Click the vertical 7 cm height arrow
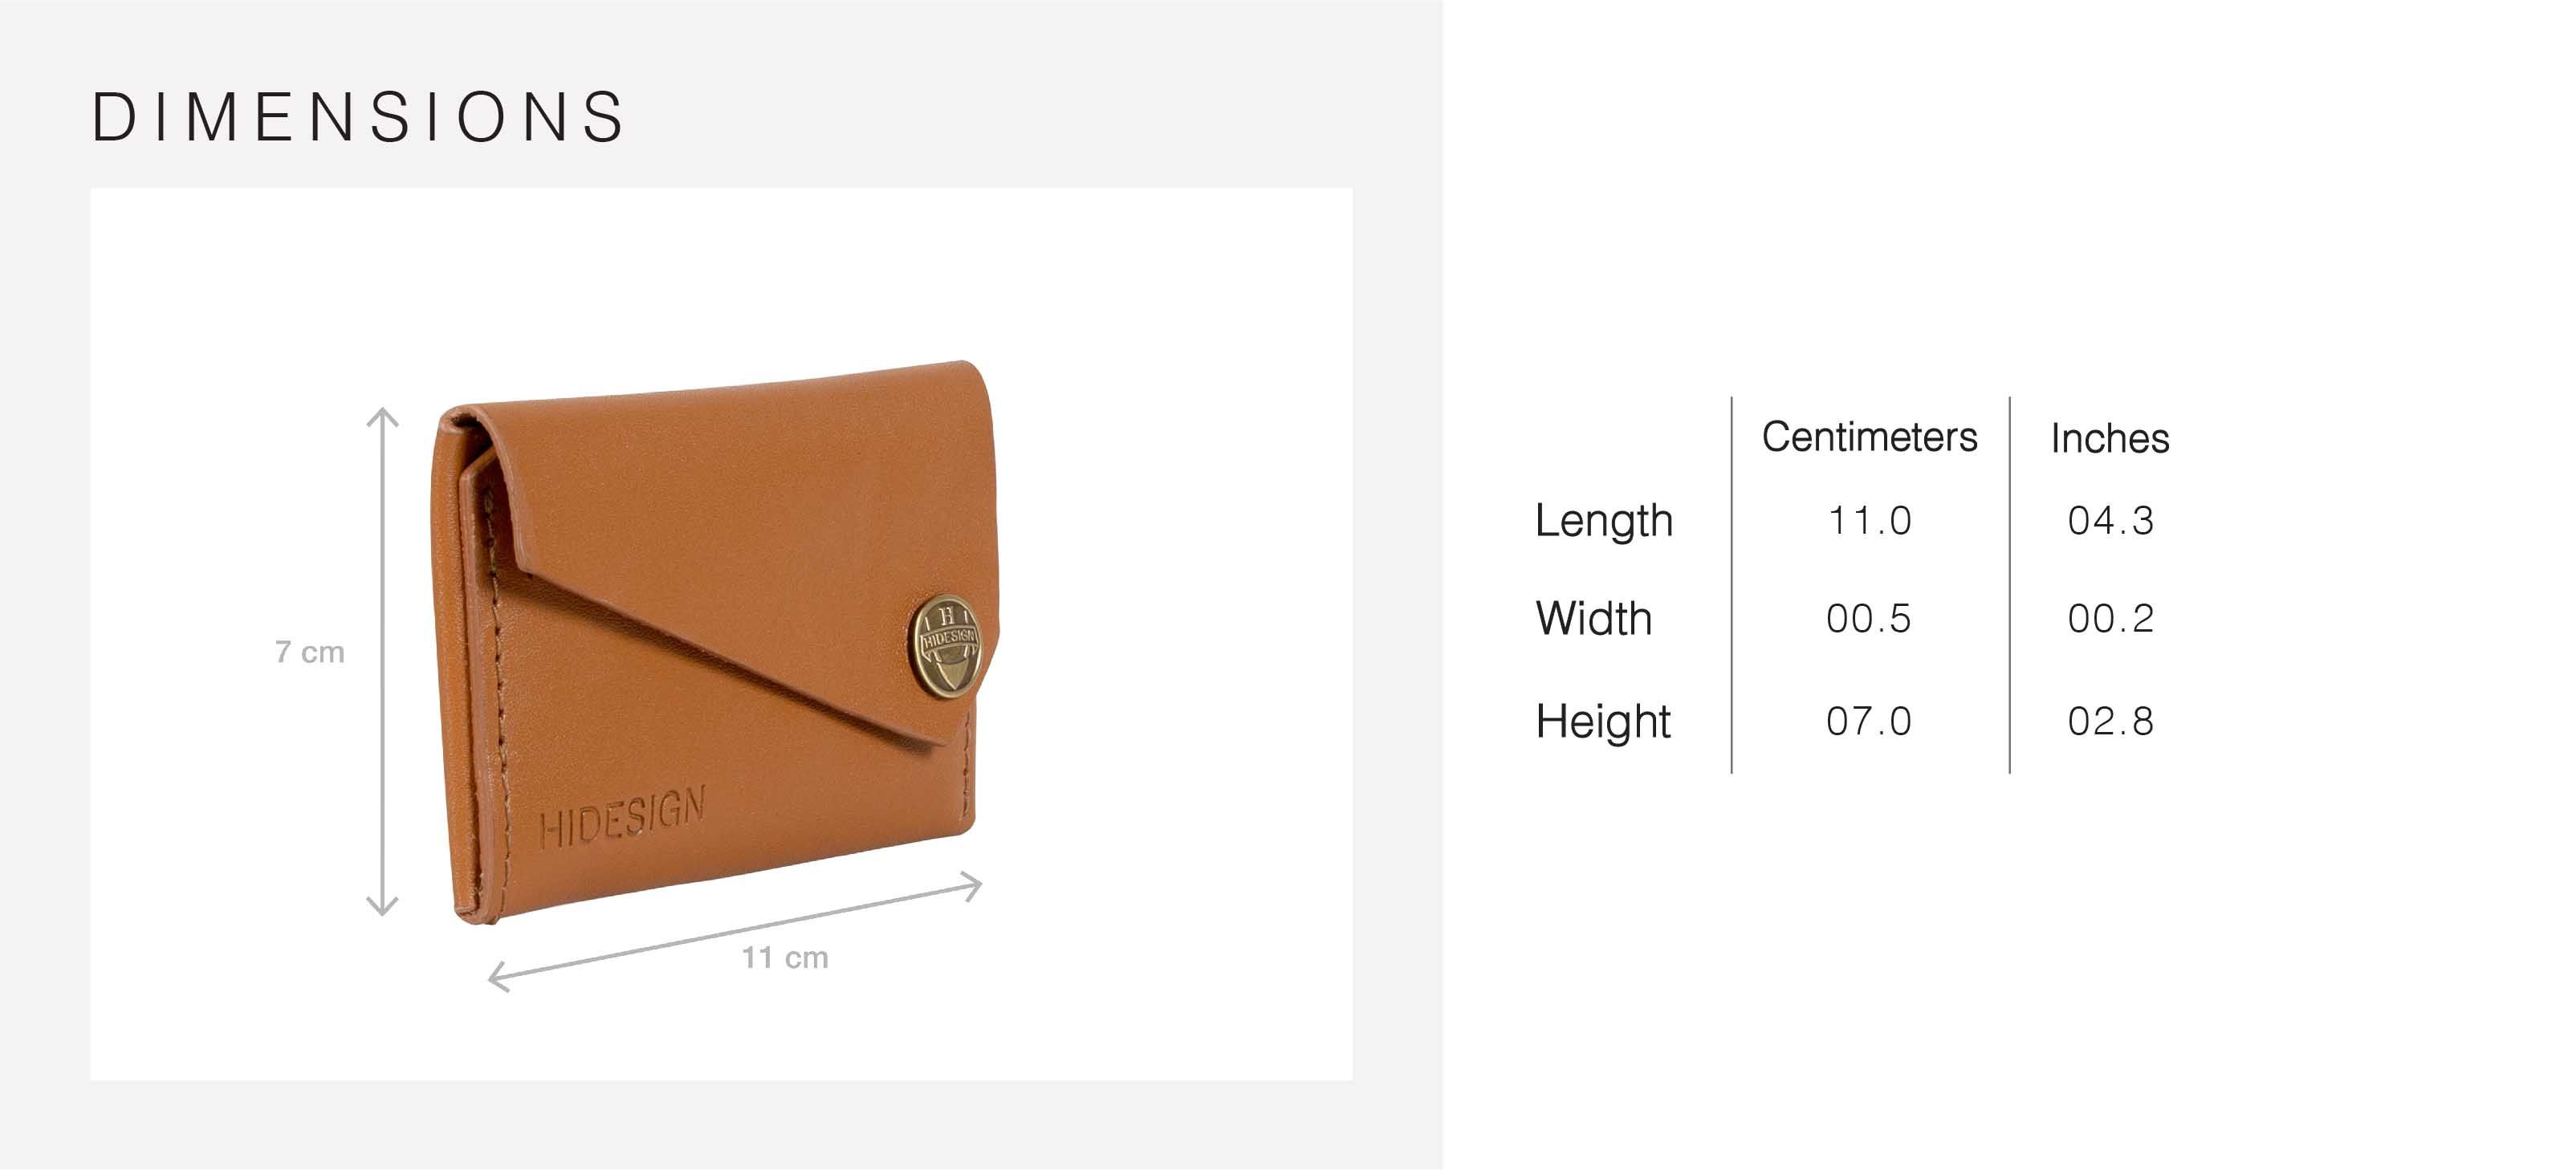The image size is (2576, 1171). pos(383,662)
